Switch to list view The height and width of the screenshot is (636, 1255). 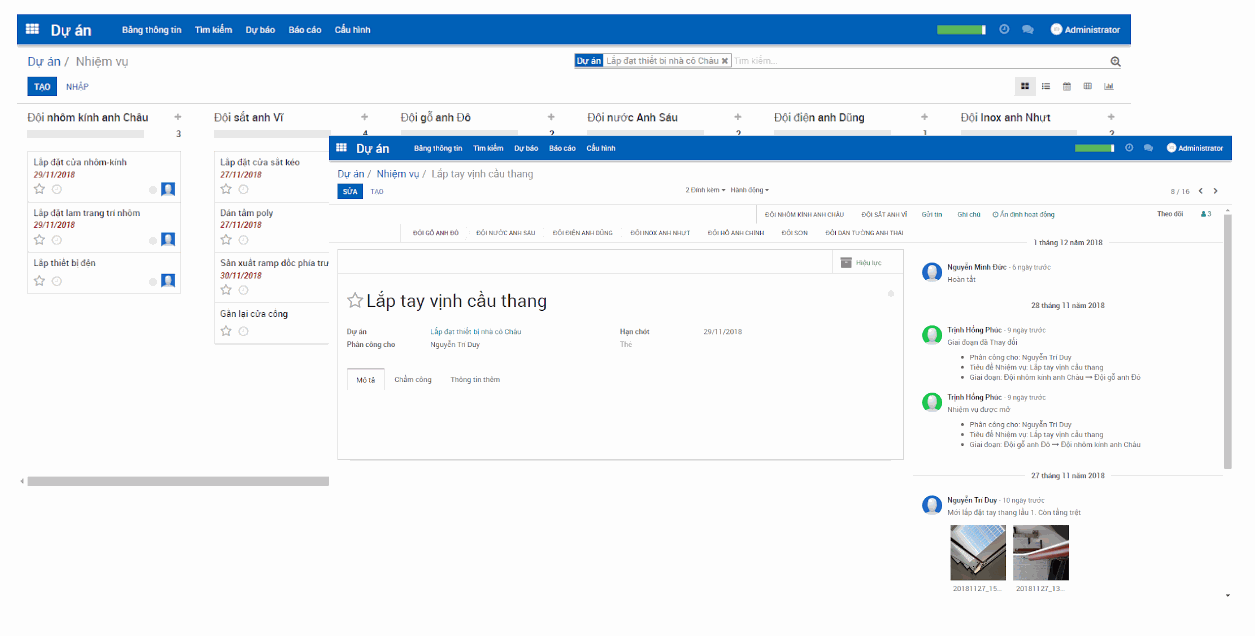pos(1045,86)
